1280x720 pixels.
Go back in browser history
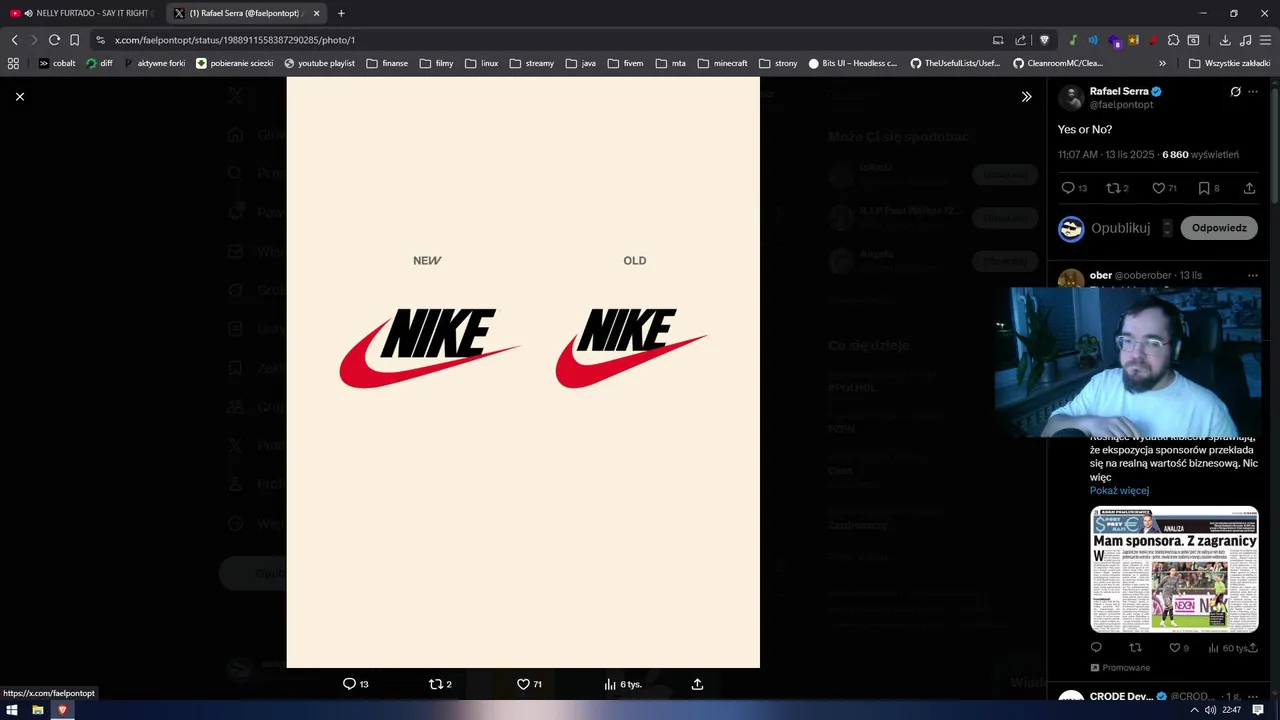click(14, 40)
